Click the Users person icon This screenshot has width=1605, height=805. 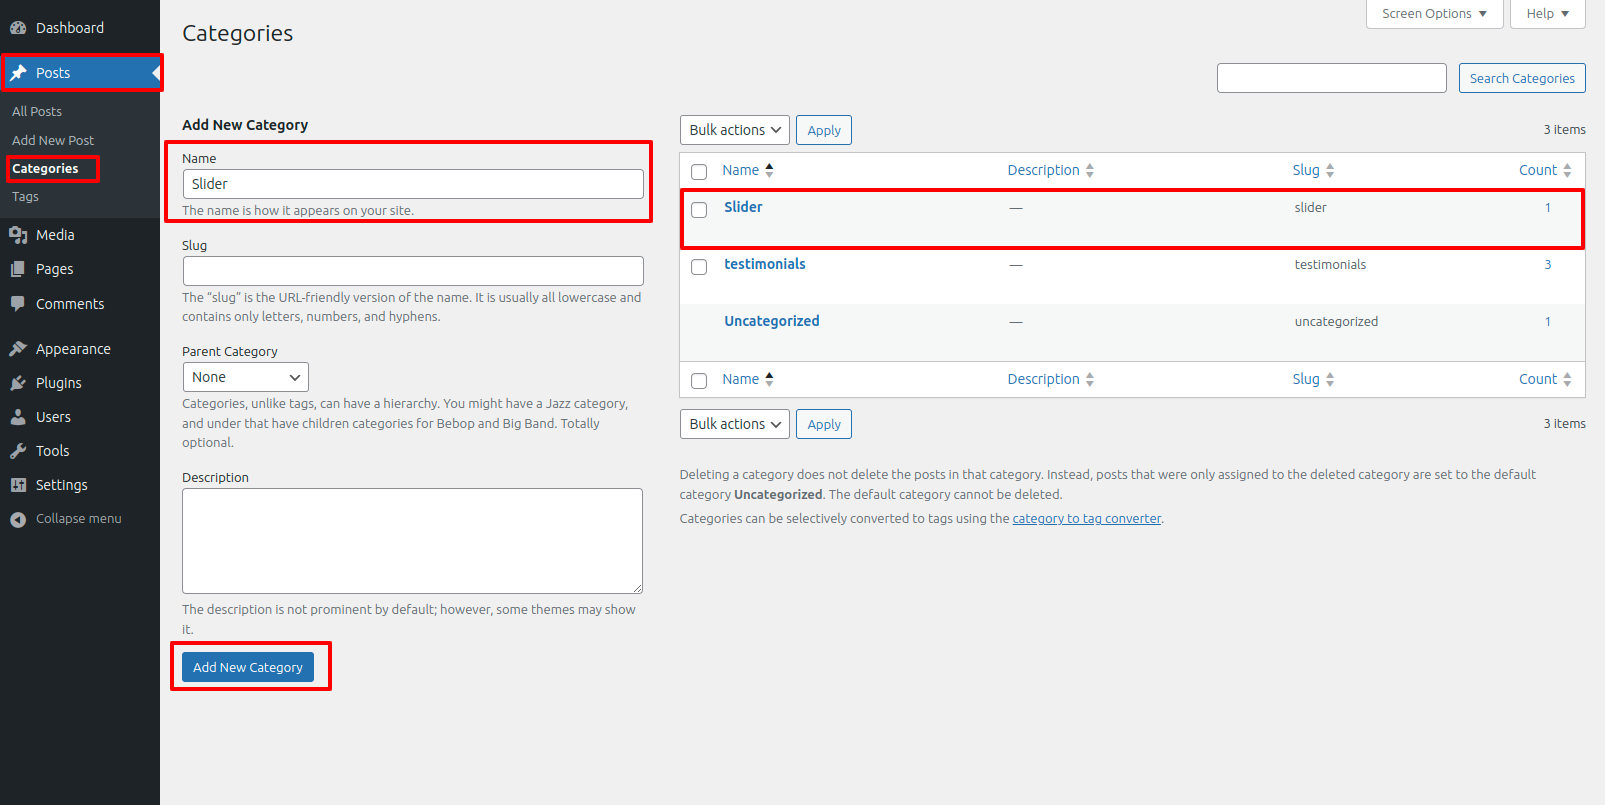point(18,417)
